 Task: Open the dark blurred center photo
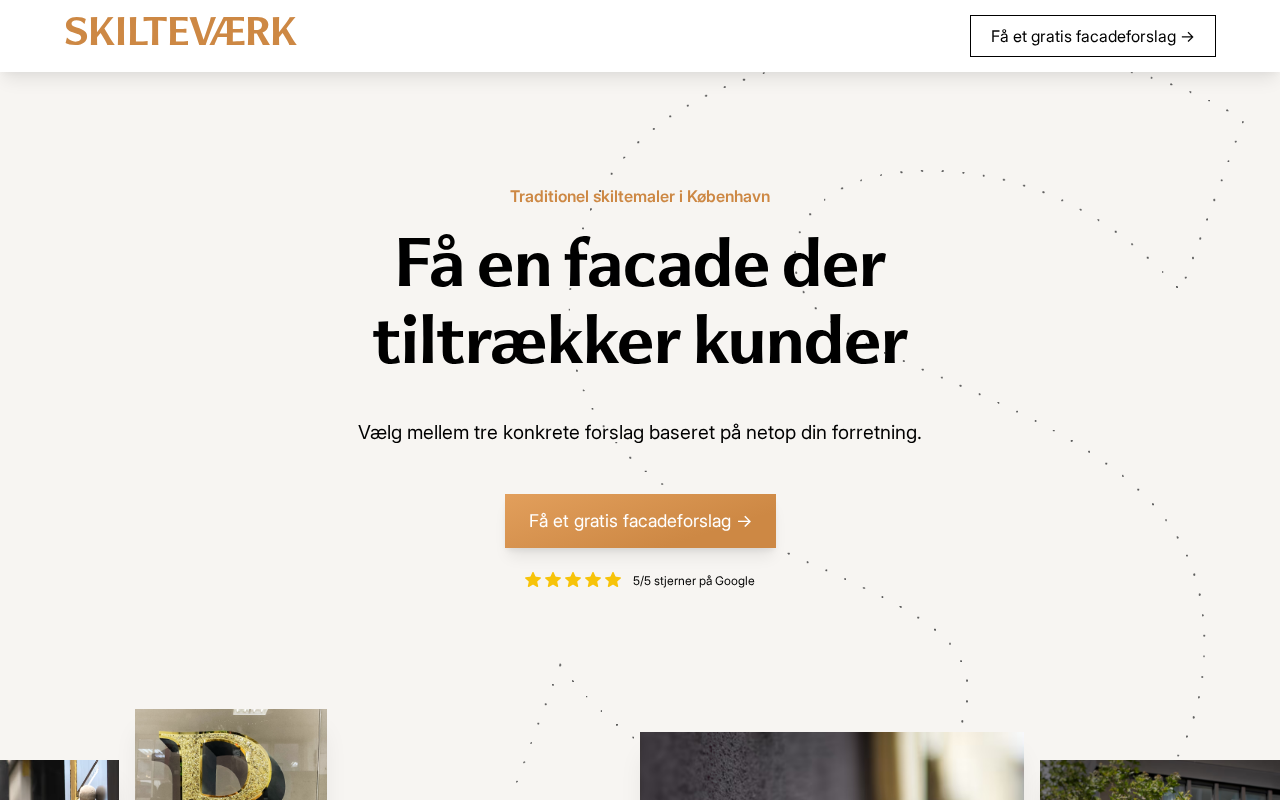832,766
